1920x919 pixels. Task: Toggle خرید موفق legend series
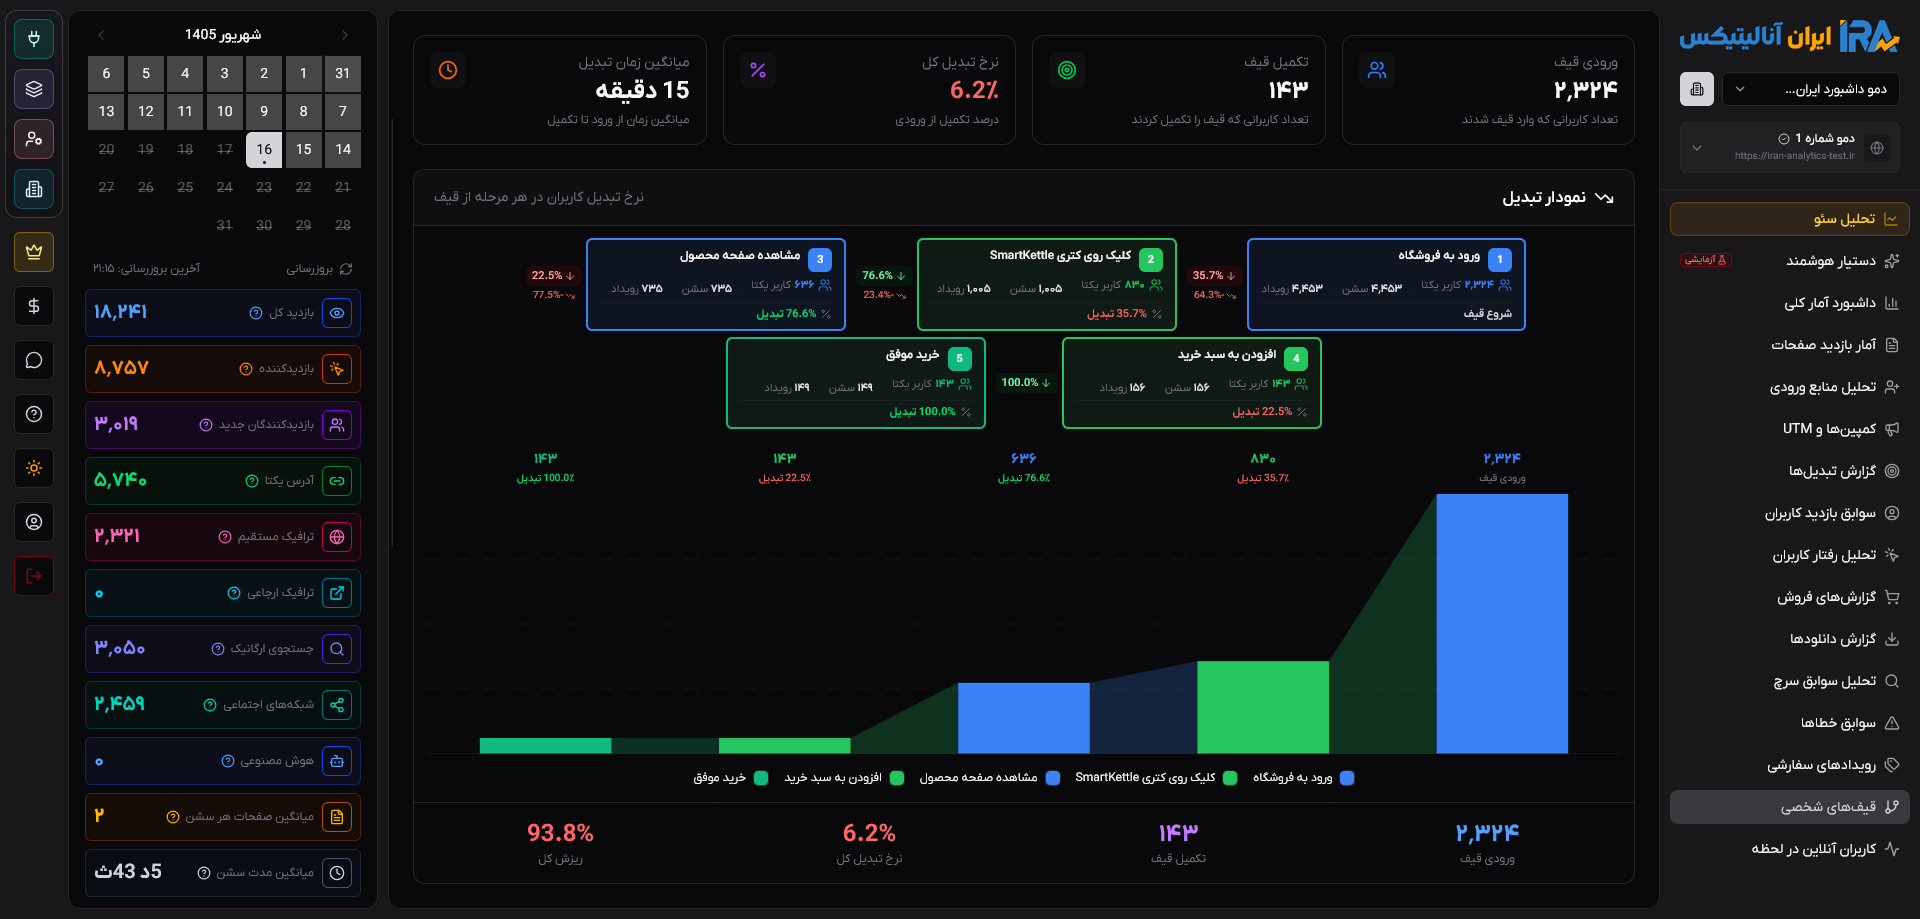coord(731,778)
